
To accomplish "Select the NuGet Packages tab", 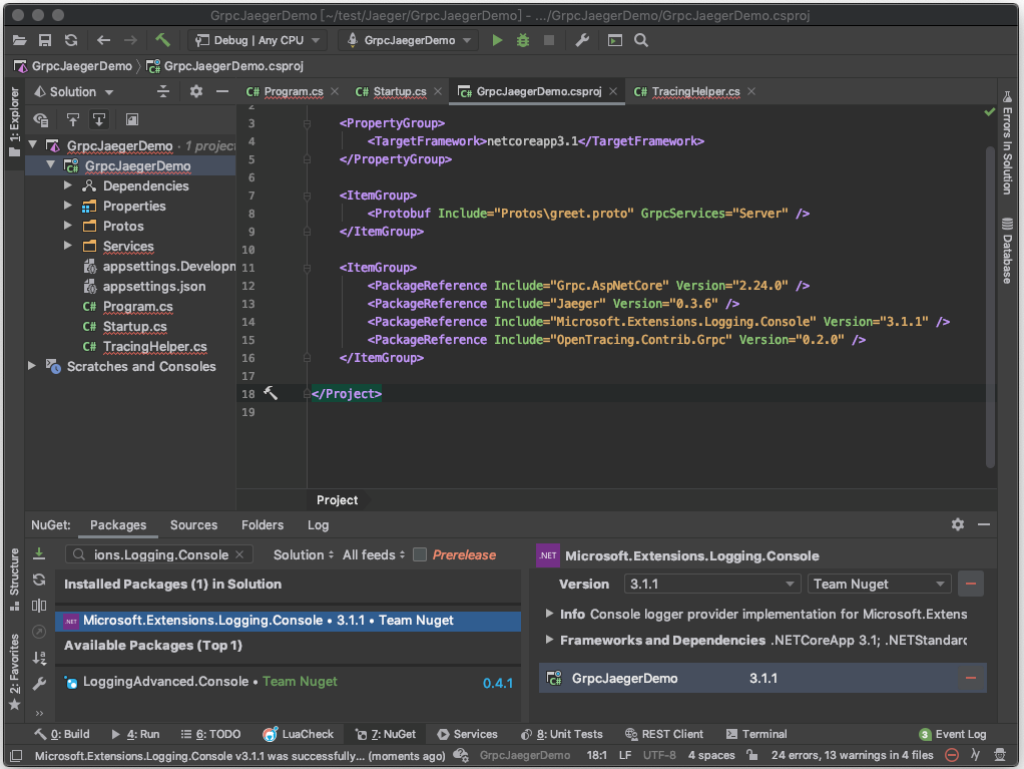I will coord(118,525).
